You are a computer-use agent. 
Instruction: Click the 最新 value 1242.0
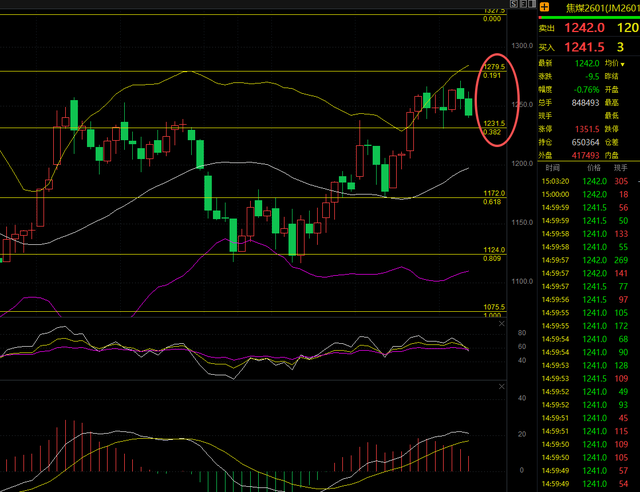coord(587,63)
